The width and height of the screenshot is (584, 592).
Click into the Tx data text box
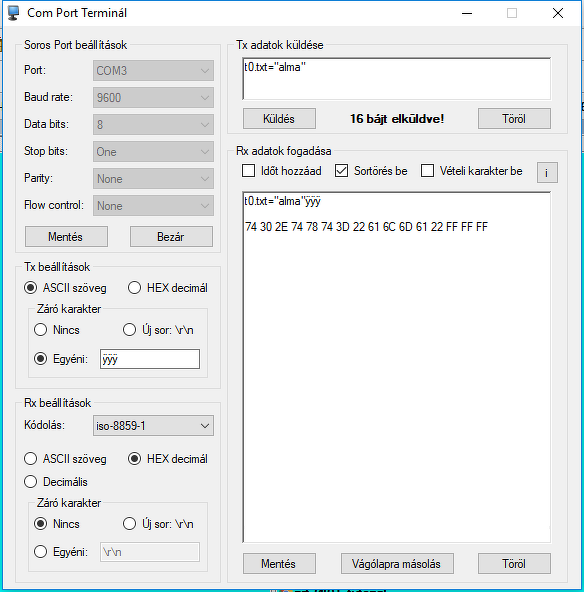tap(396, 79)
